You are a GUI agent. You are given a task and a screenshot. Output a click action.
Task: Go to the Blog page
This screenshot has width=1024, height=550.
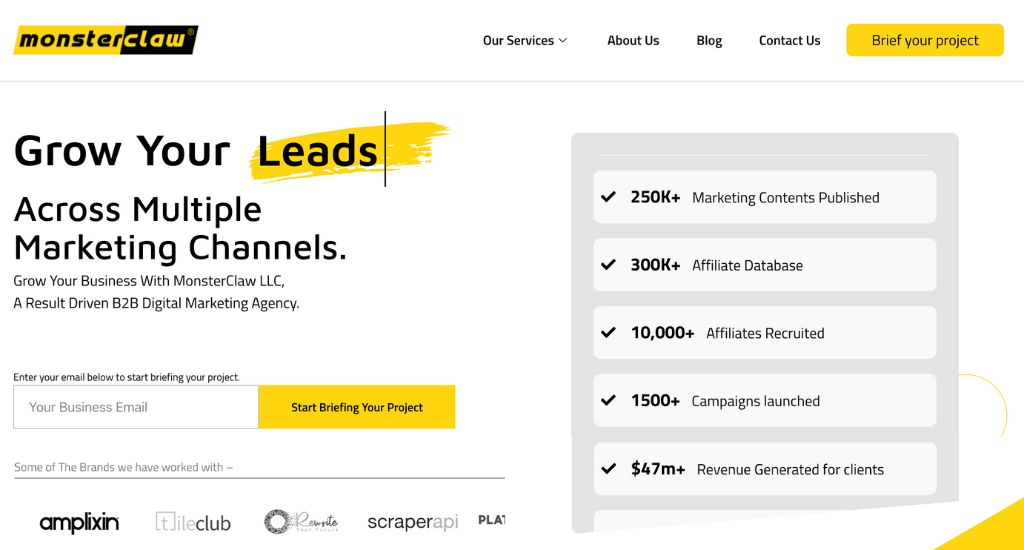[x=709, y=41]
